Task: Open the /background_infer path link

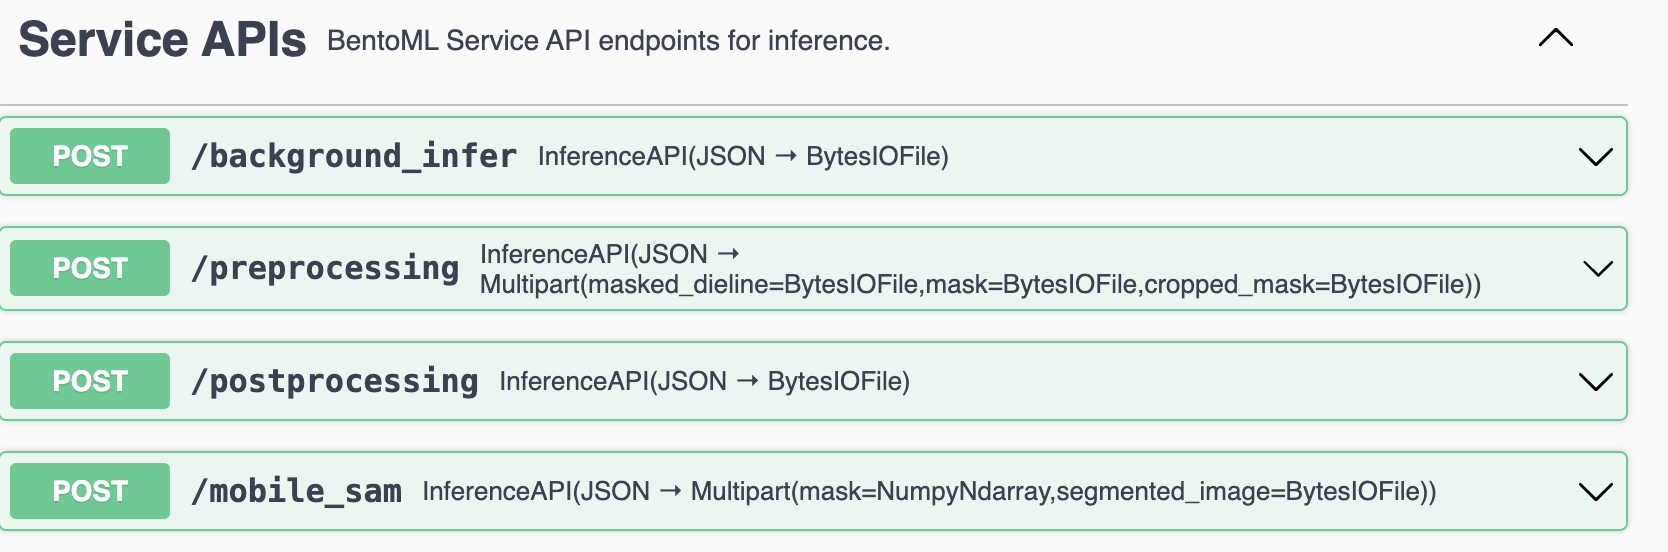Action: [354, 156]
